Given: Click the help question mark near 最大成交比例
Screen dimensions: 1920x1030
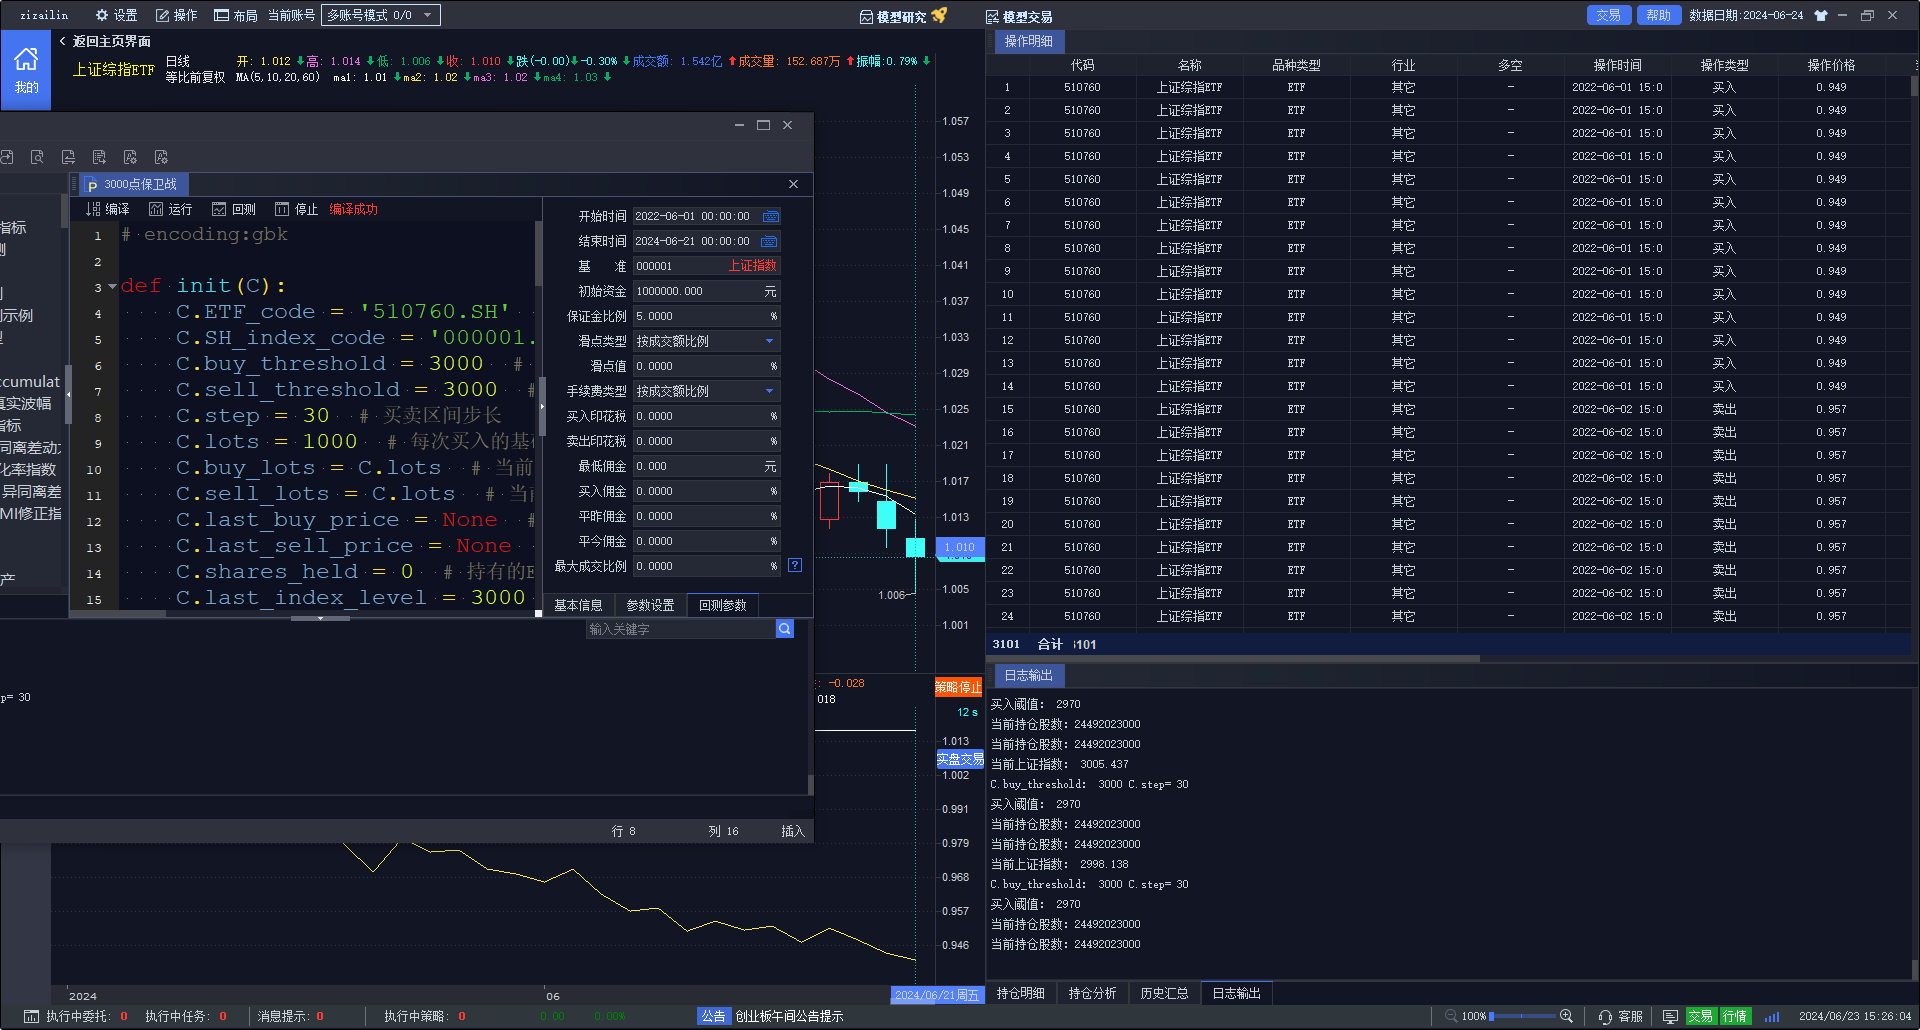Looking at the screenshot, I should 795,565.
